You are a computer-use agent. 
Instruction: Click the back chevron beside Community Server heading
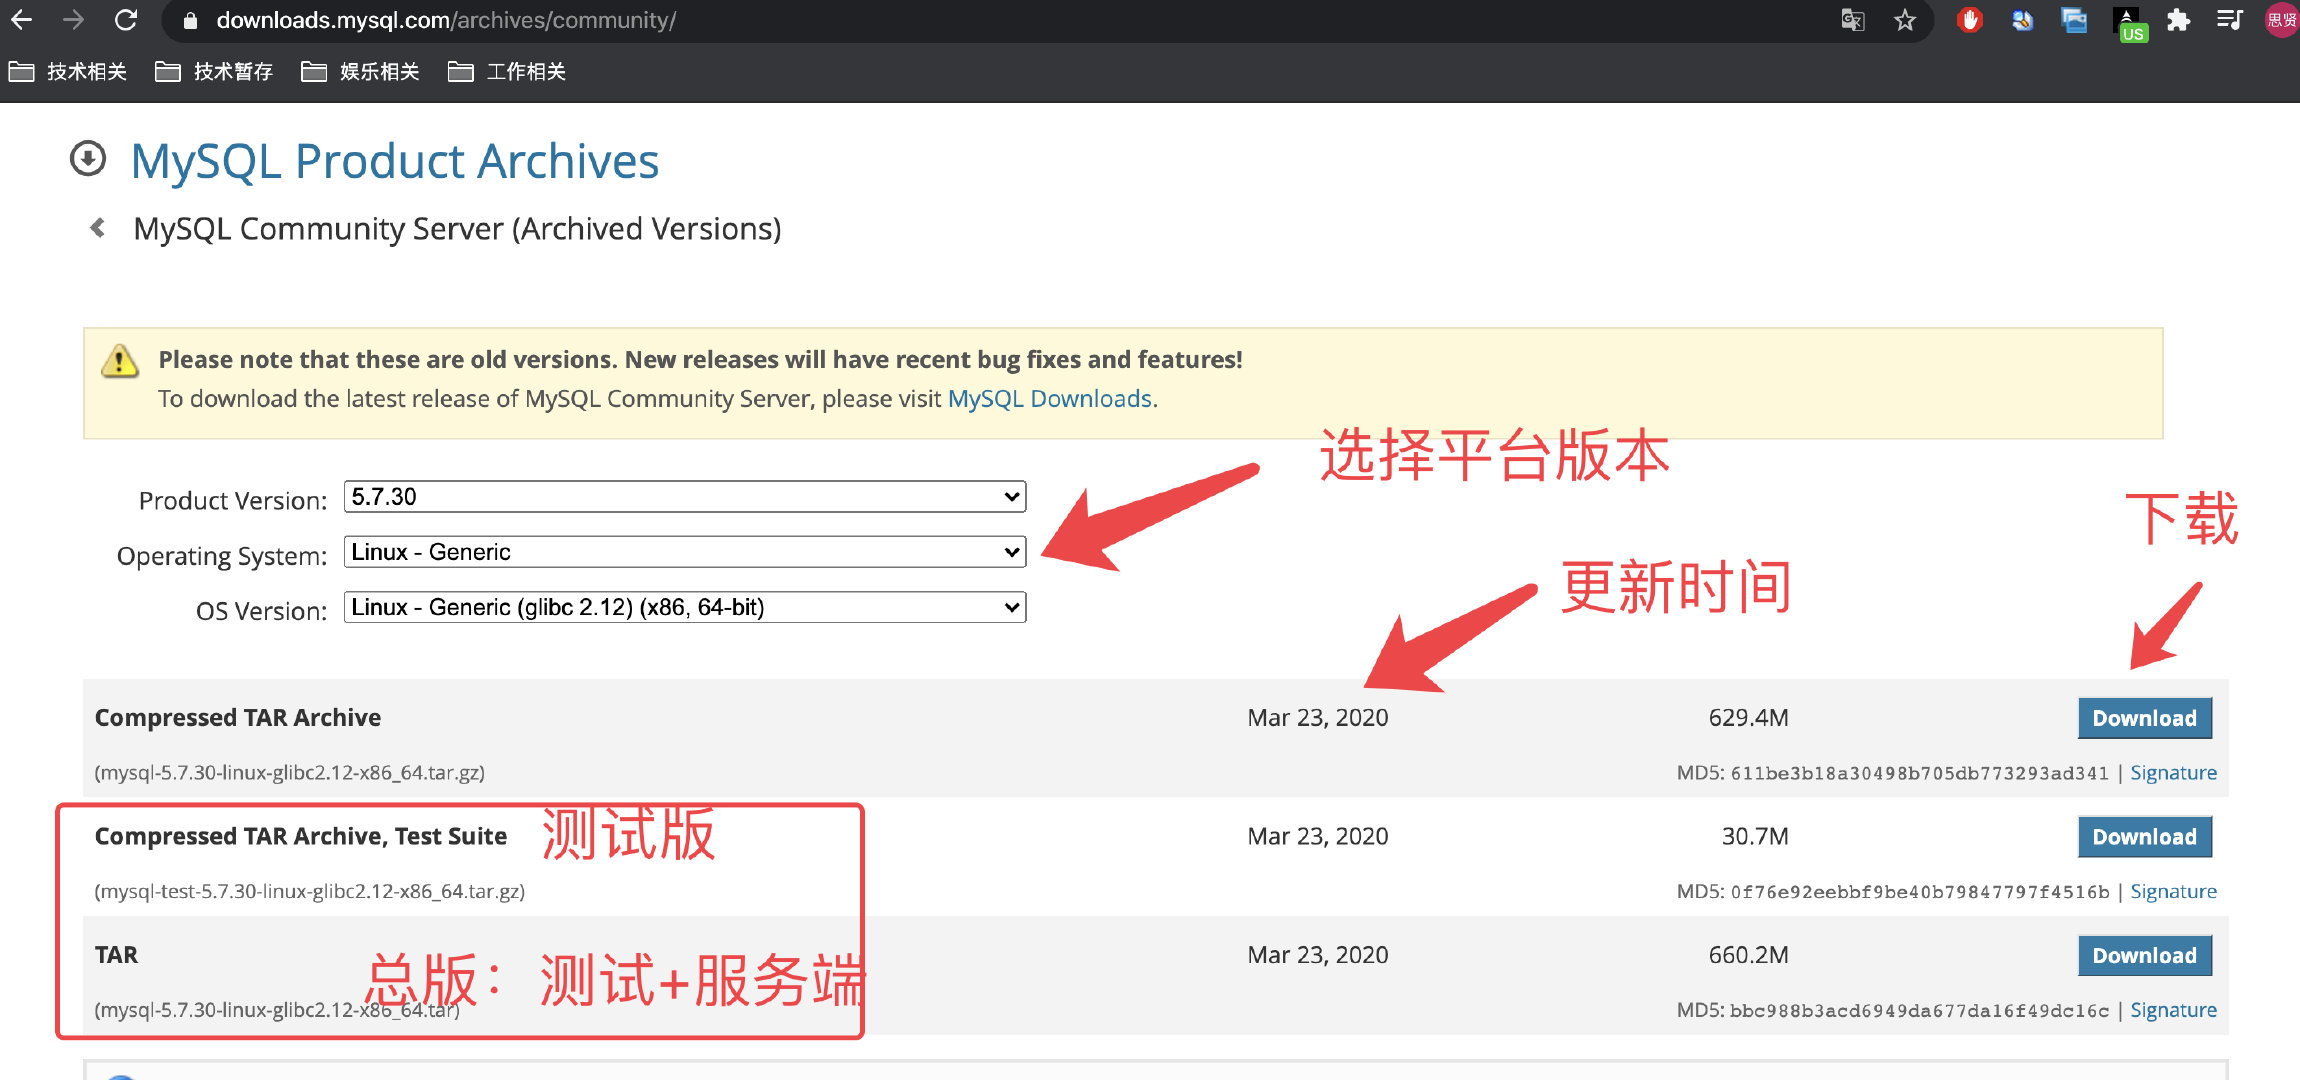coord(98,228)
